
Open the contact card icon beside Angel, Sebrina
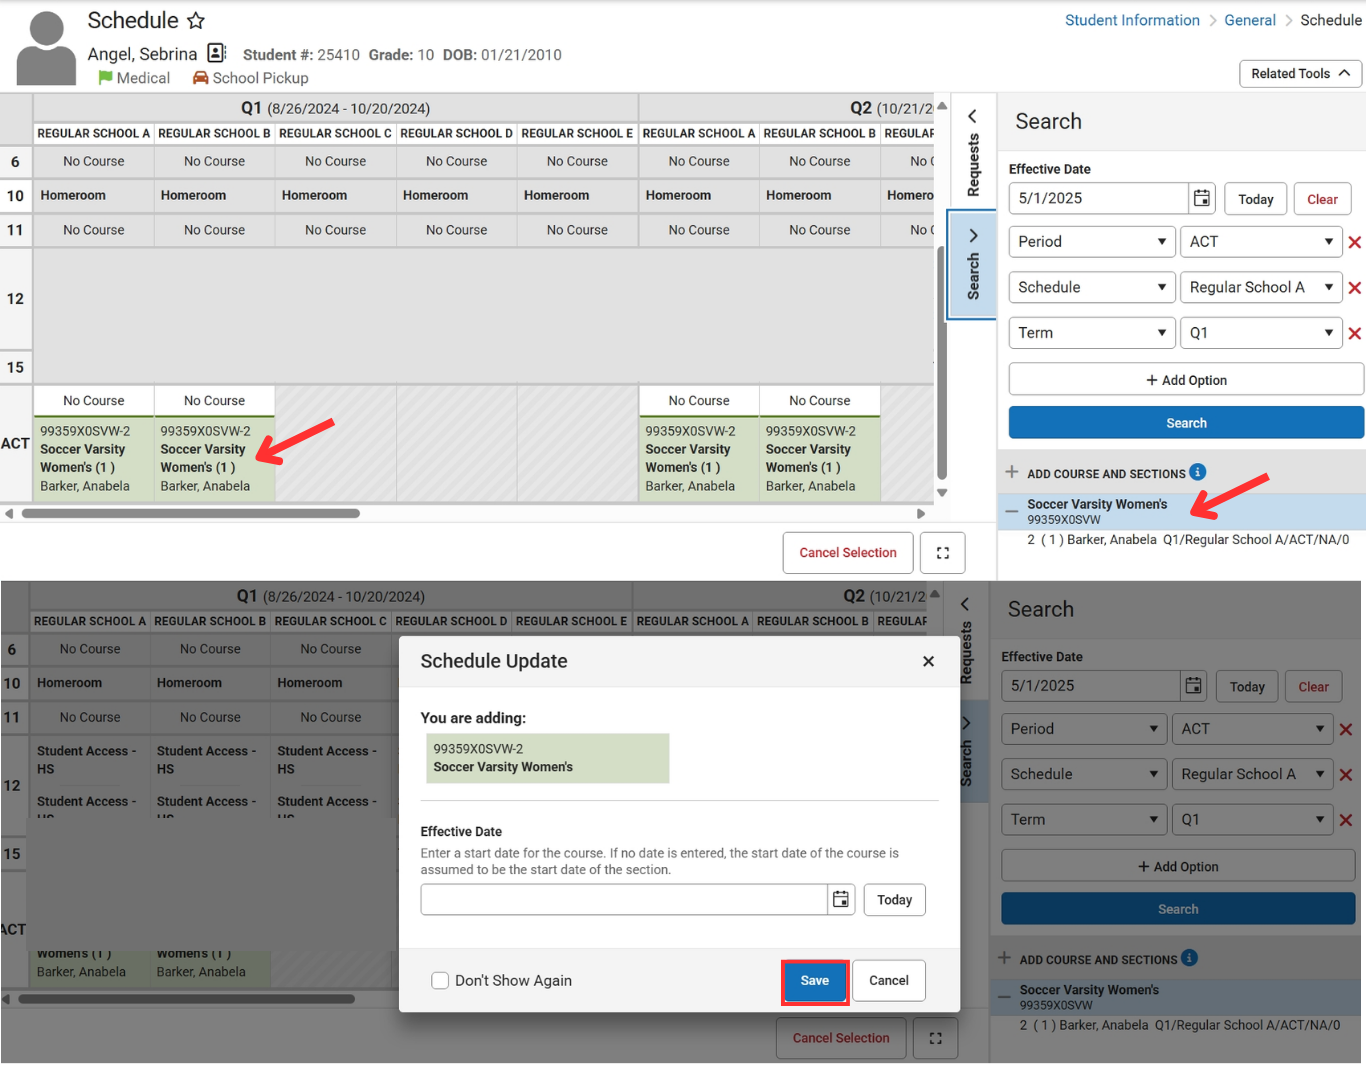point(216,53)
